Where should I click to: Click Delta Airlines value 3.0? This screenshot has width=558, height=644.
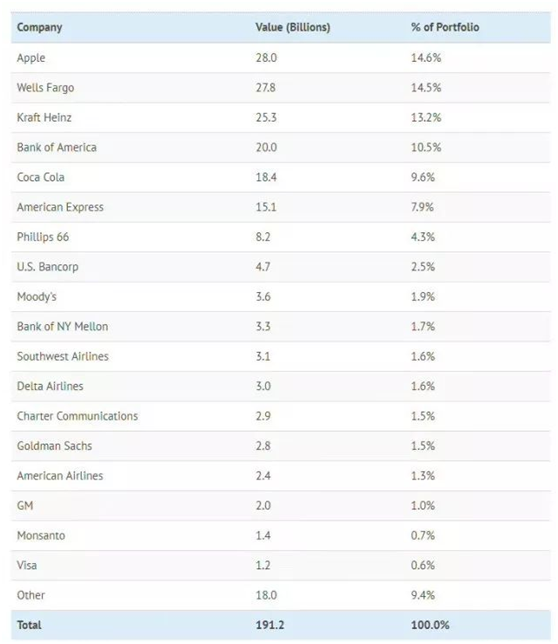pos(263,386)
